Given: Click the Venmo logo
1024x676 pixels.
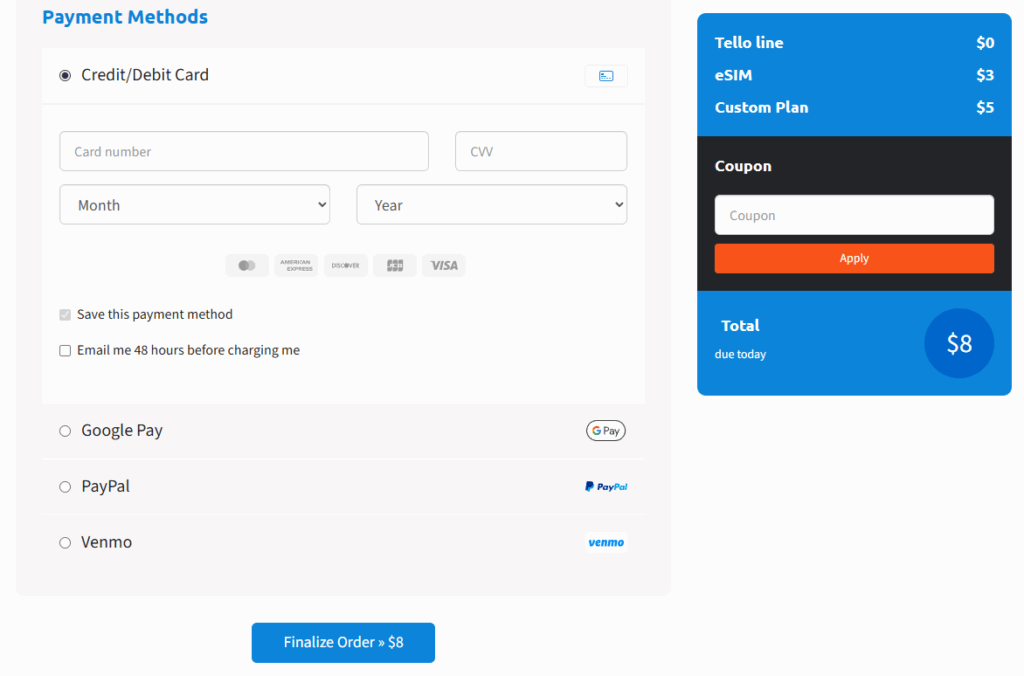Looking at the screenshot, I should pos(606,543).
